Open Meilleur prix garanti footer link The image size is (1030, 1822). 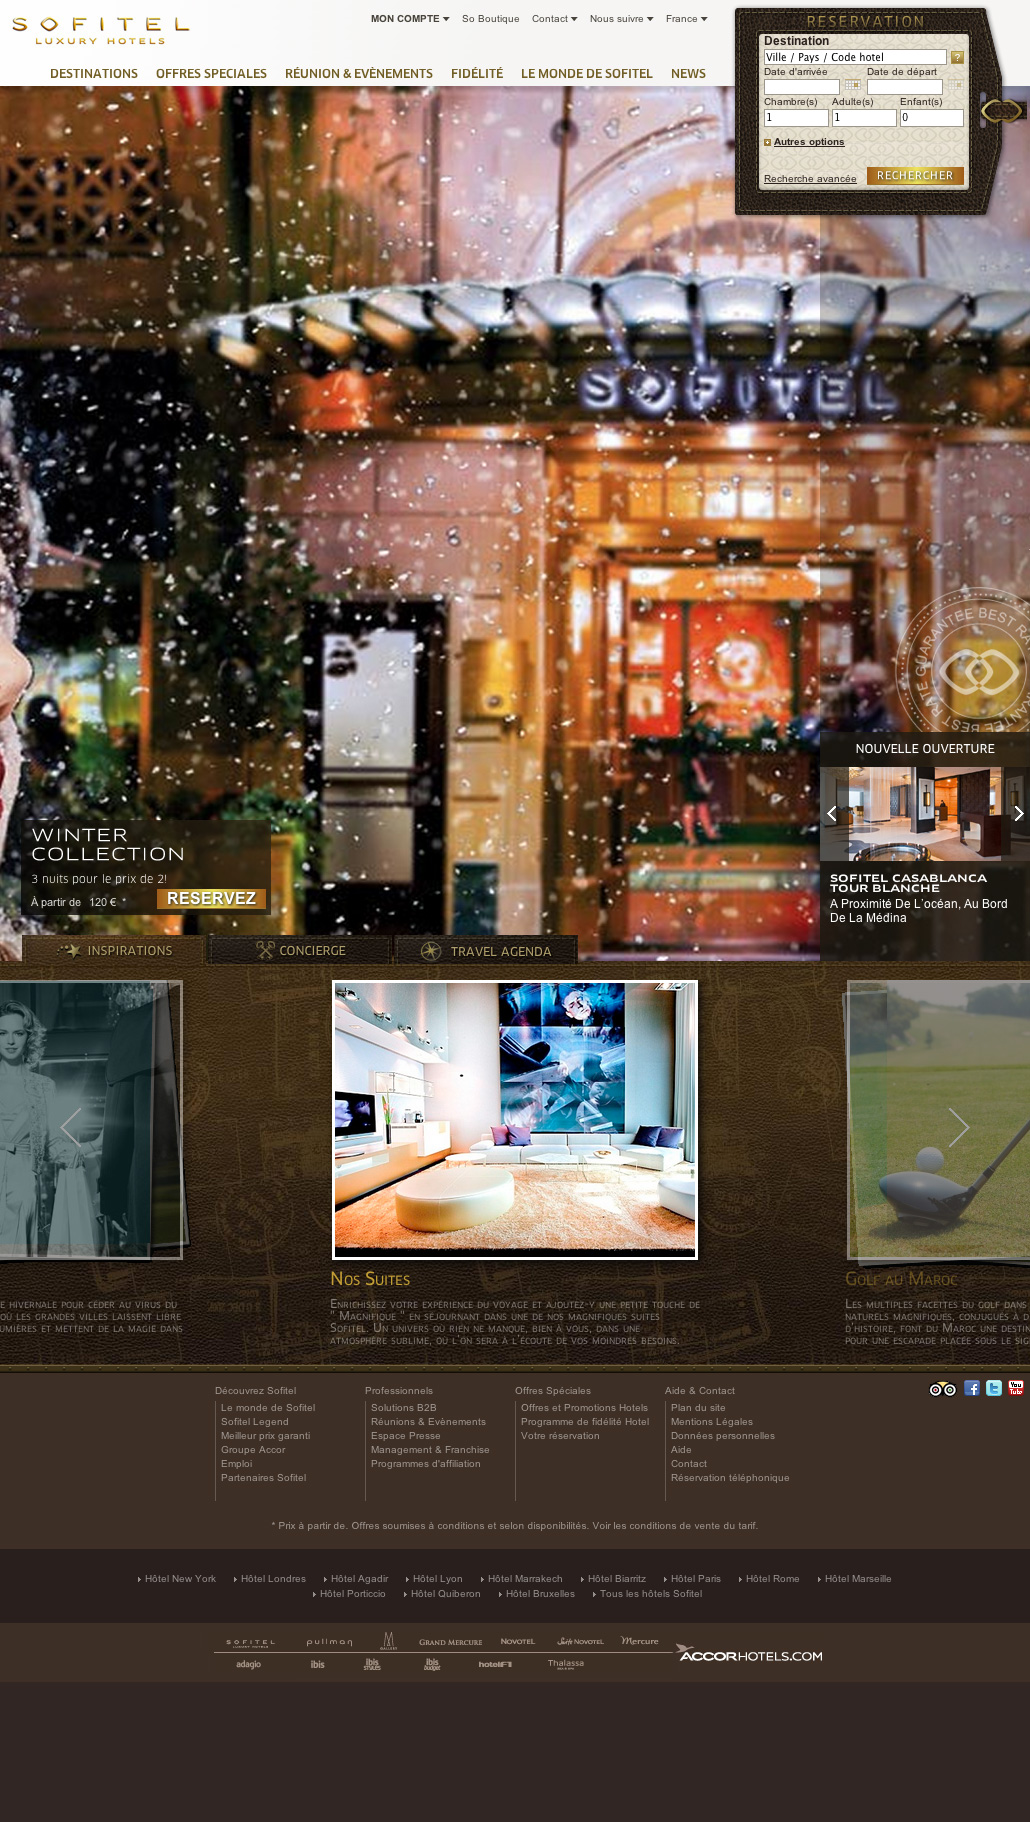265,1435
